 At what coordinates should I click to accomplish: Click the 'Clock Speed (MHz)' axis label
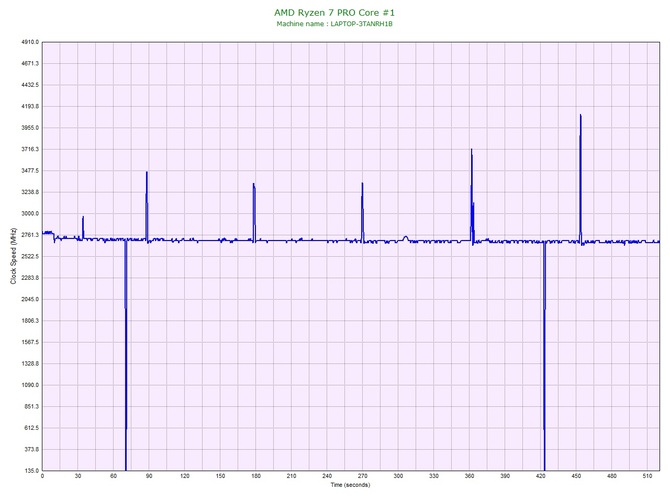tap(13, 256)
